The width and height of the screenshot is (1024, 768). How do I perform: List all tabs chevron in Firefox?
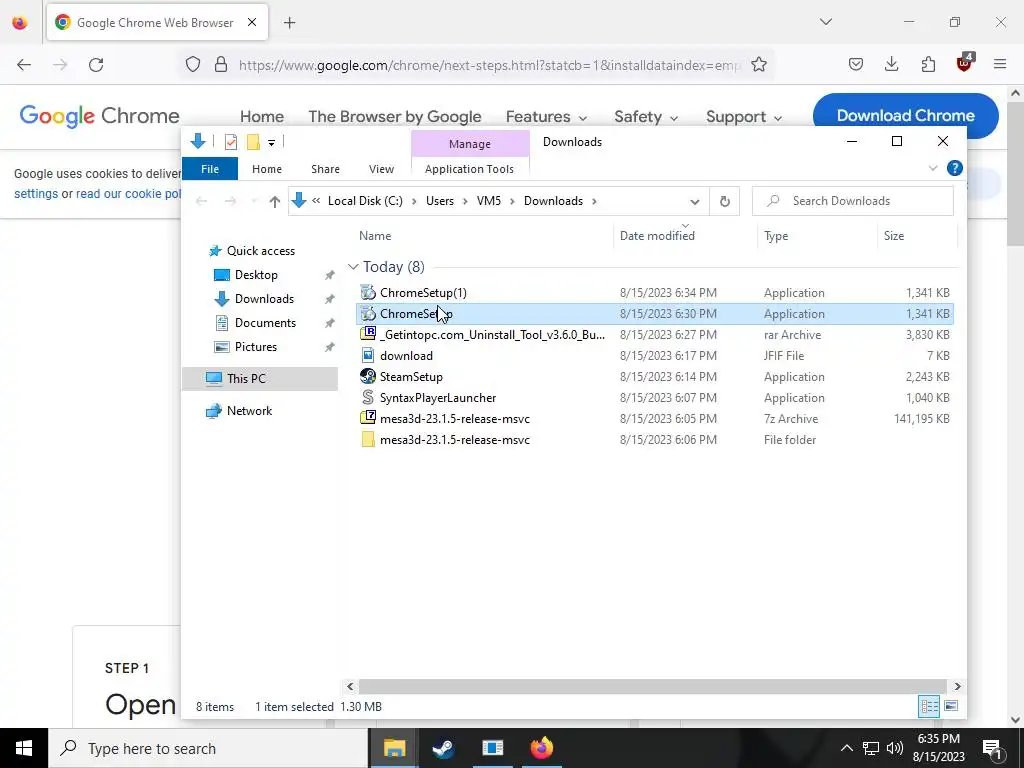pyautogui.click(x=826, y=22)
